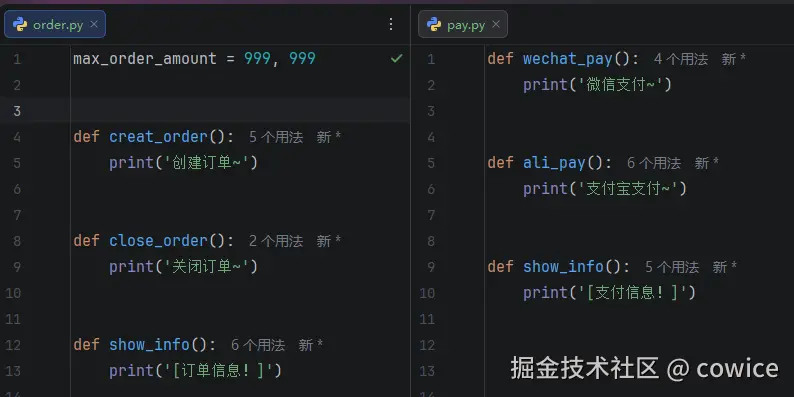Image resolution: width=794 pixels, height=397 pixels.
Task: Click the Python icon on pay.py tab
Action: (434, 24)
